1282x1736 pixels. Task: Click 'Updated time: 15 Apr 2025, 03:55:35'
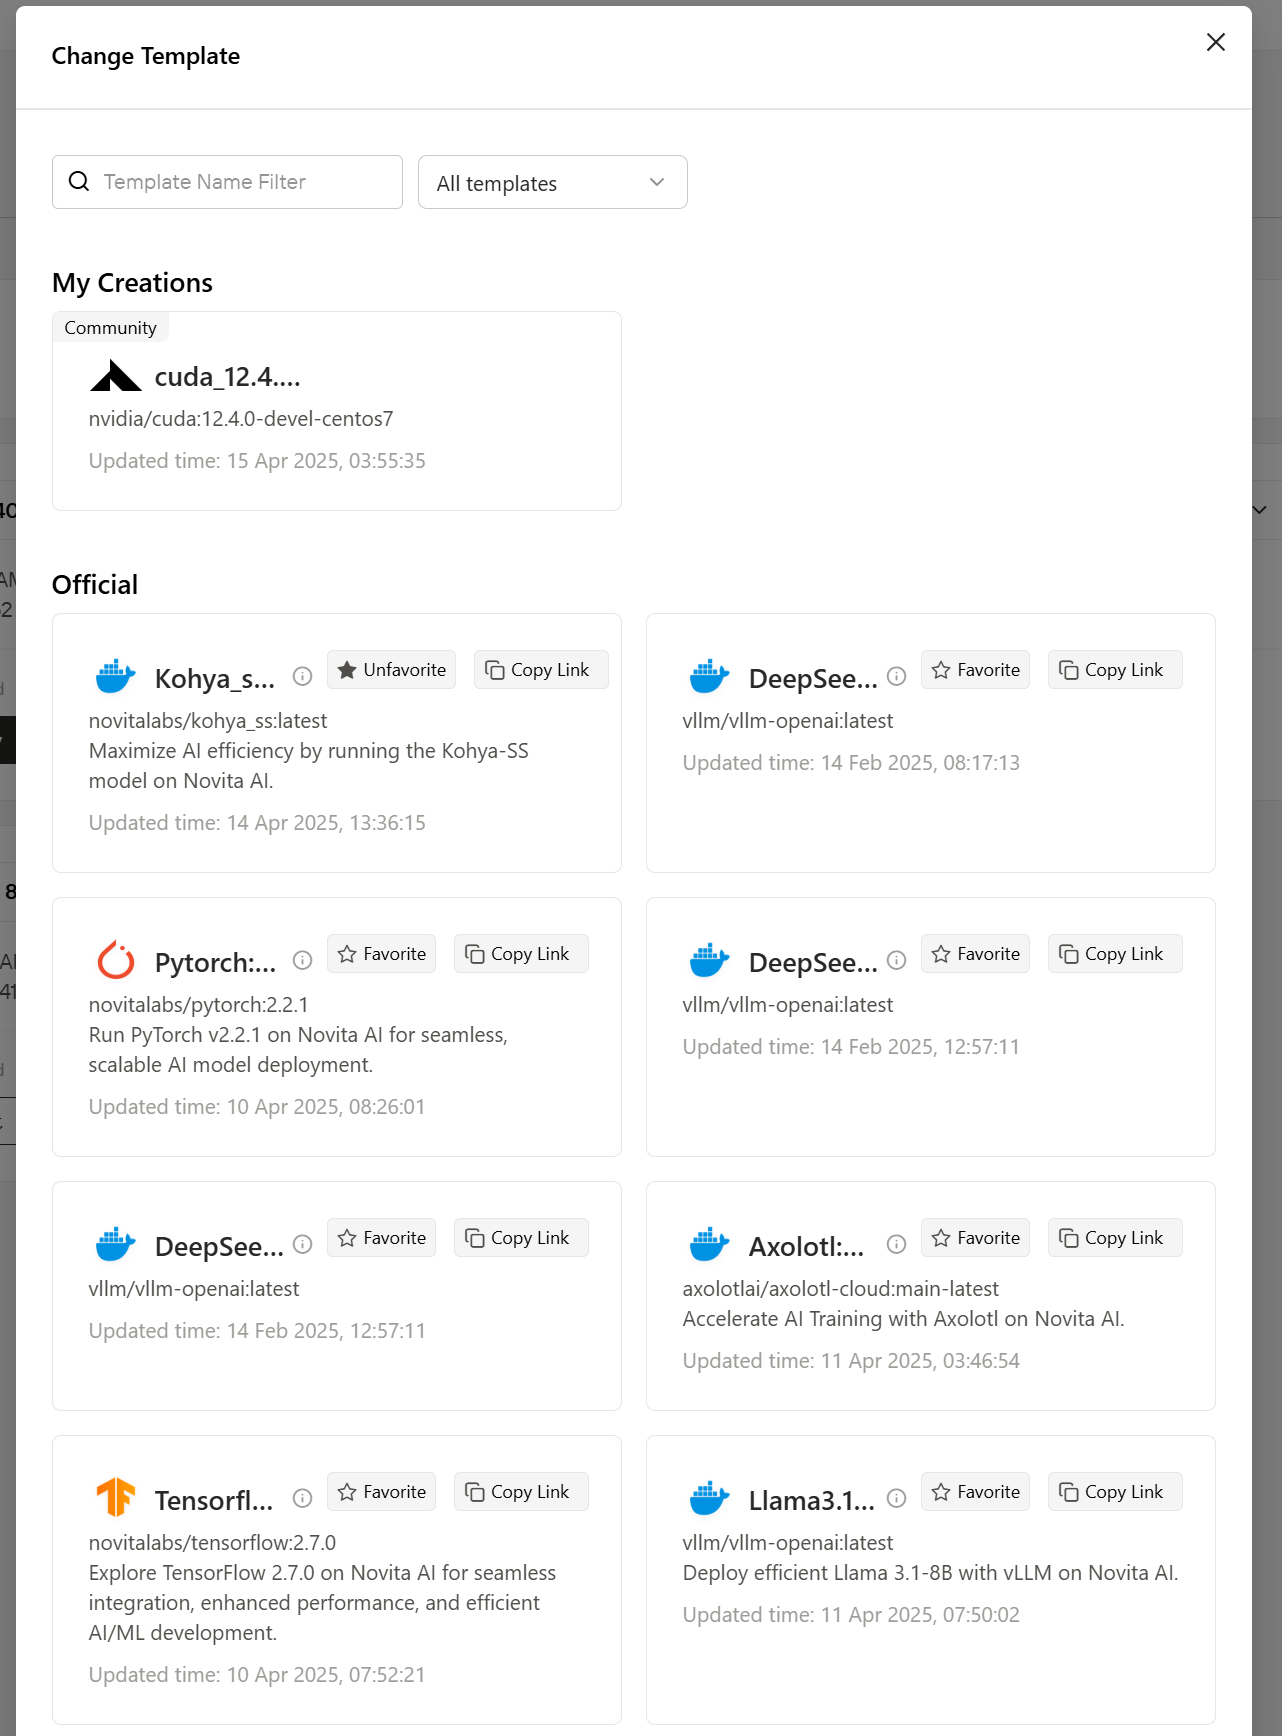pos(257,461)
